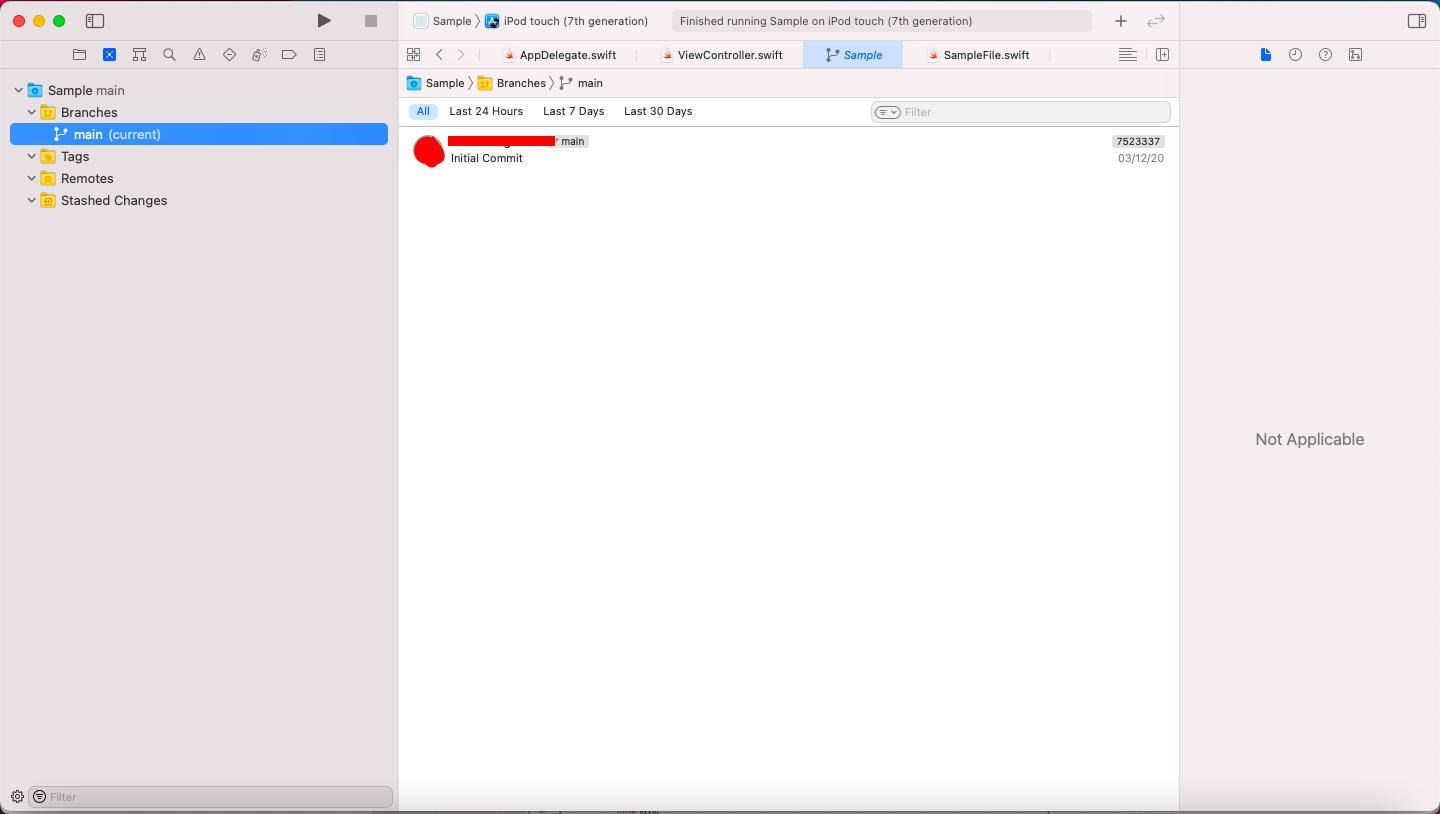Click the commit hash 7523337
Image resolution: width=1440 pixels, height=814 pixels.
click(x=1138, y=142)
